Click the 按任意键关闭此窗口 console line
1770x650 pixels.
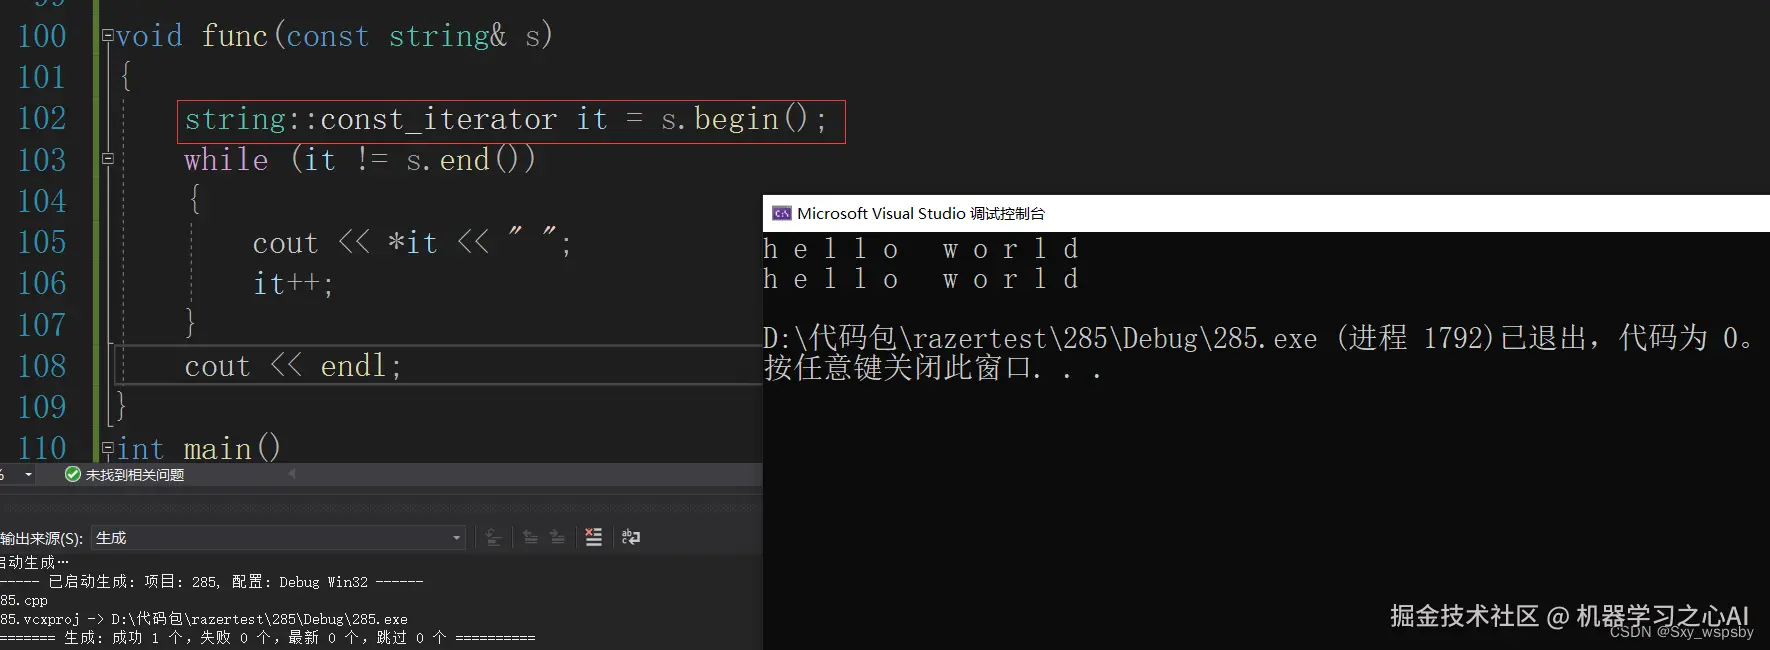pyautogui.click(x=932, y=368)
